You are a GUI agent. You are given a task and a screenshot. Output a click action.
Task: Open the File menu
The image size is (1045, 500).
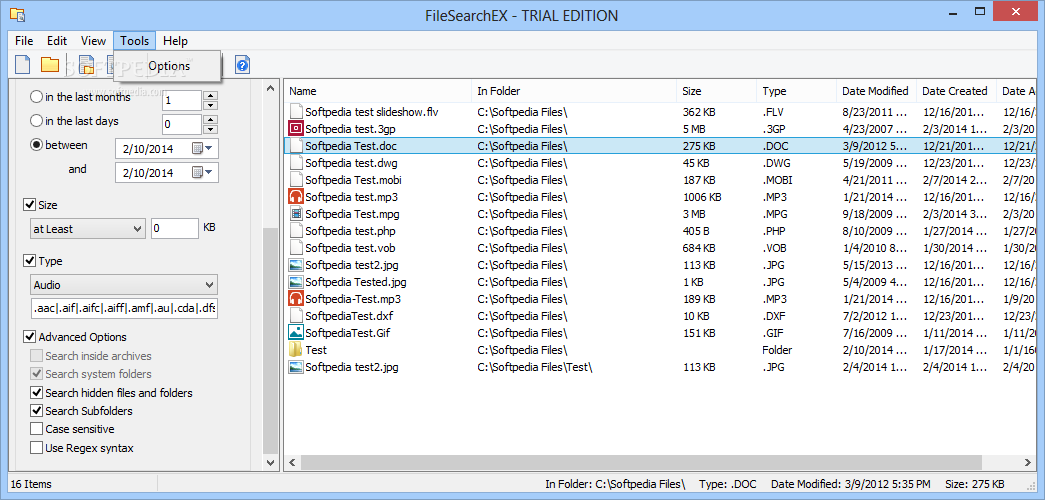24,41
